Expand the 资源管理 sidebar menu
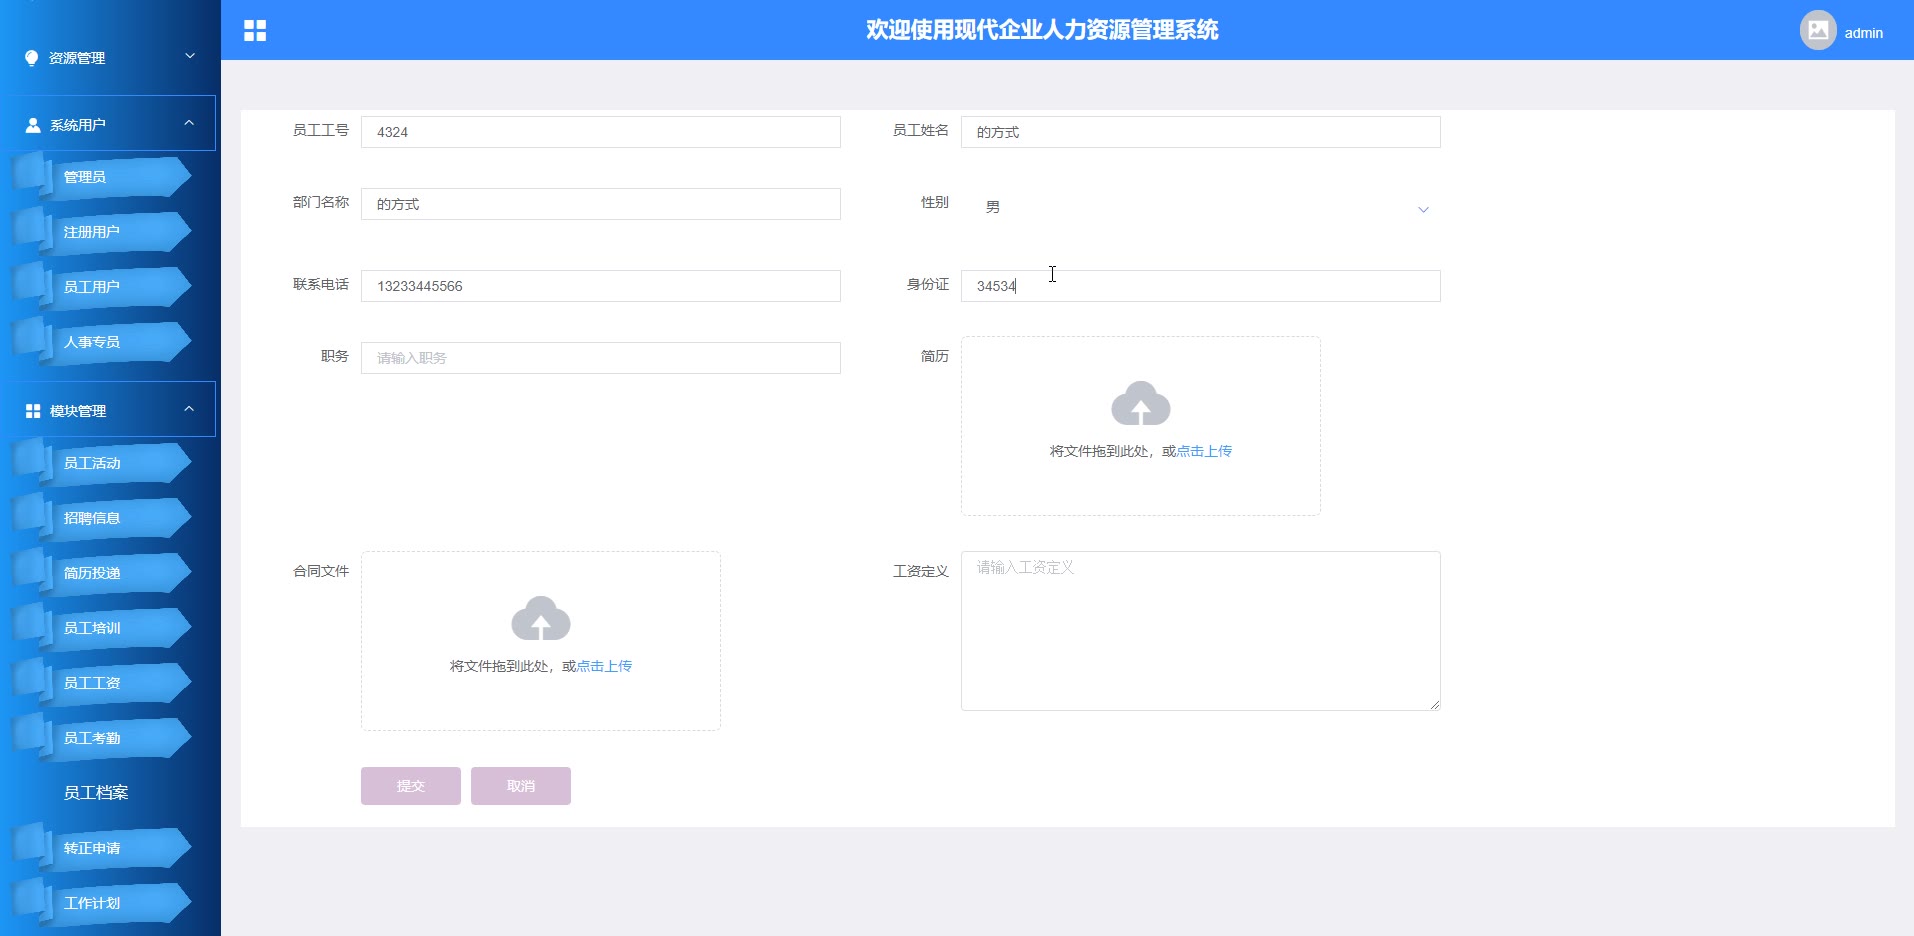Screen dimensions: 1914x936 pos(110,58)
